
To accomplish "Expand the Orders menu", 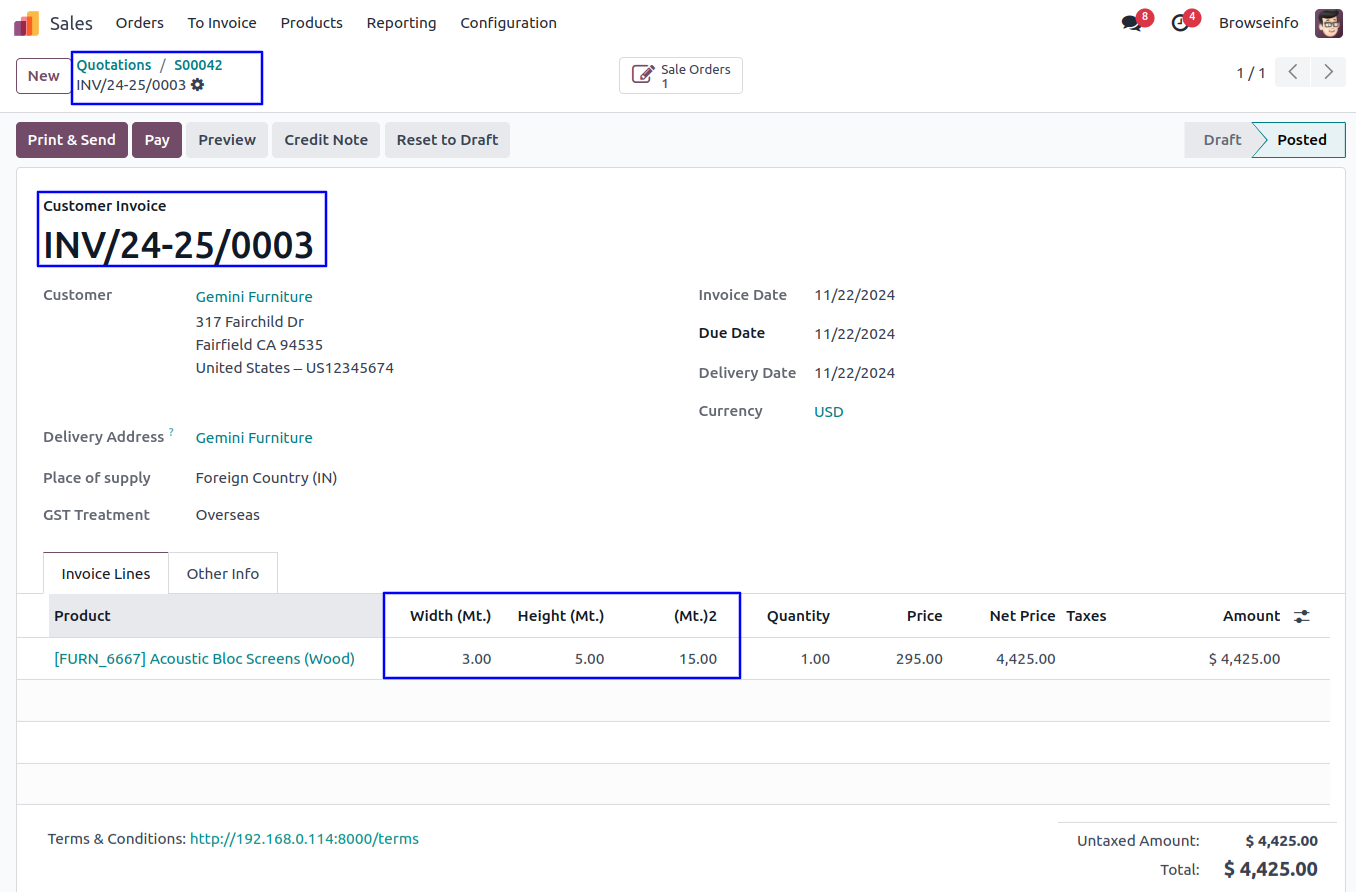I will pos(139,23).
